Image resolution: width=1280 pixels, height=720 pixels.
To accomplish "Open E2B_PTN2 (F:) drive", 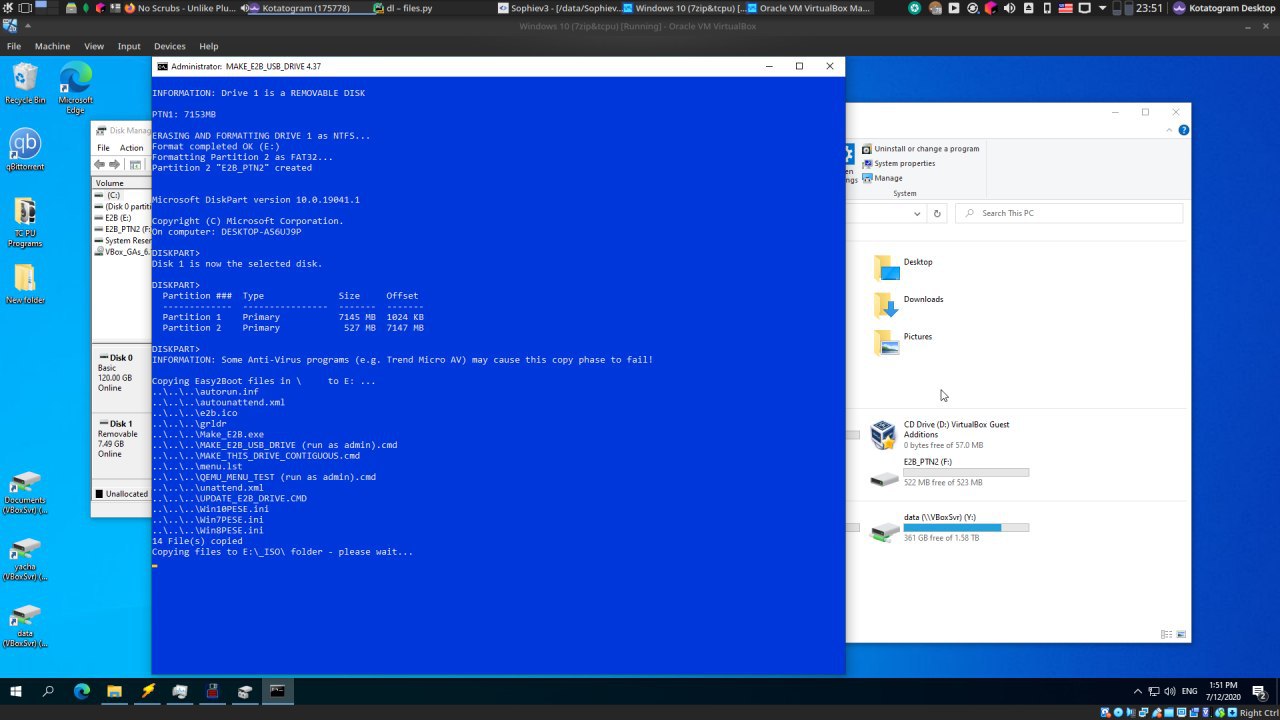I will pos(949,472).
